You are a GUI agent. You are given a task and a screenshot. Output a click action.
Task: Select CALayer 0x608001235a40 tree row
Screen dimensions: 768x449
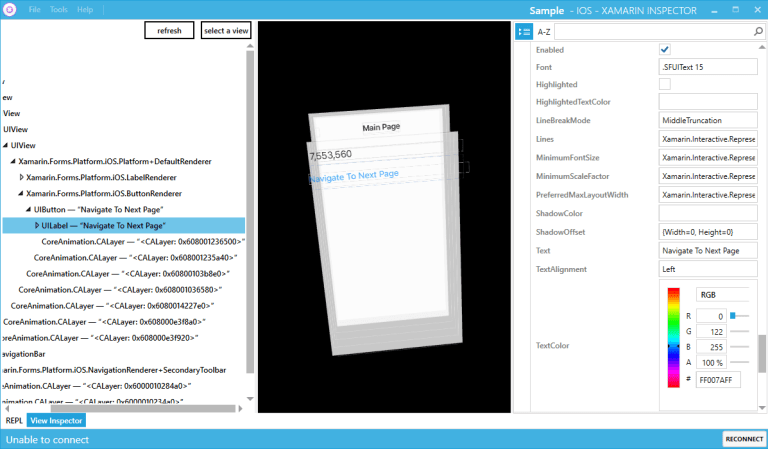136,258
